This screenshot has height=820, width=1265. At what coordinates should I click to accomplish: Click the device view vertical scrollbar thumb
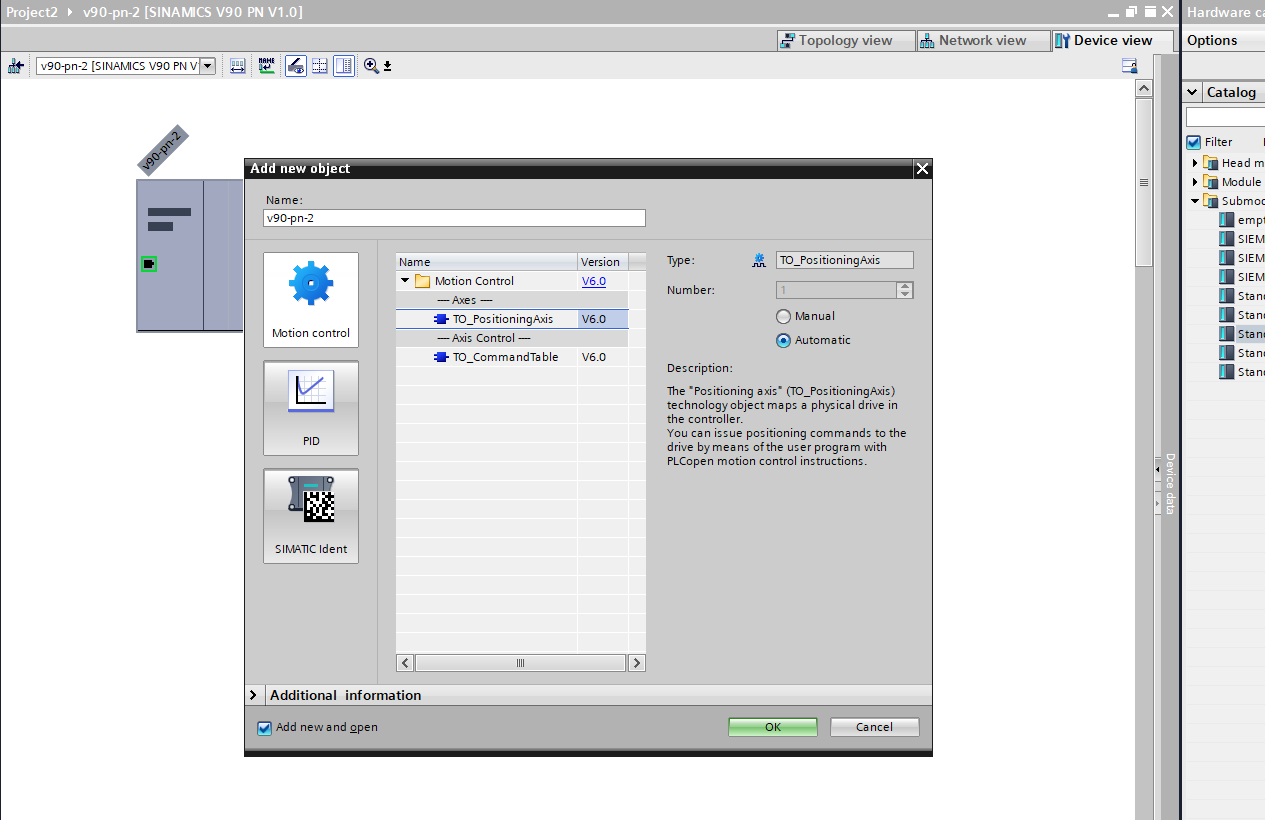coord(1144,183)
